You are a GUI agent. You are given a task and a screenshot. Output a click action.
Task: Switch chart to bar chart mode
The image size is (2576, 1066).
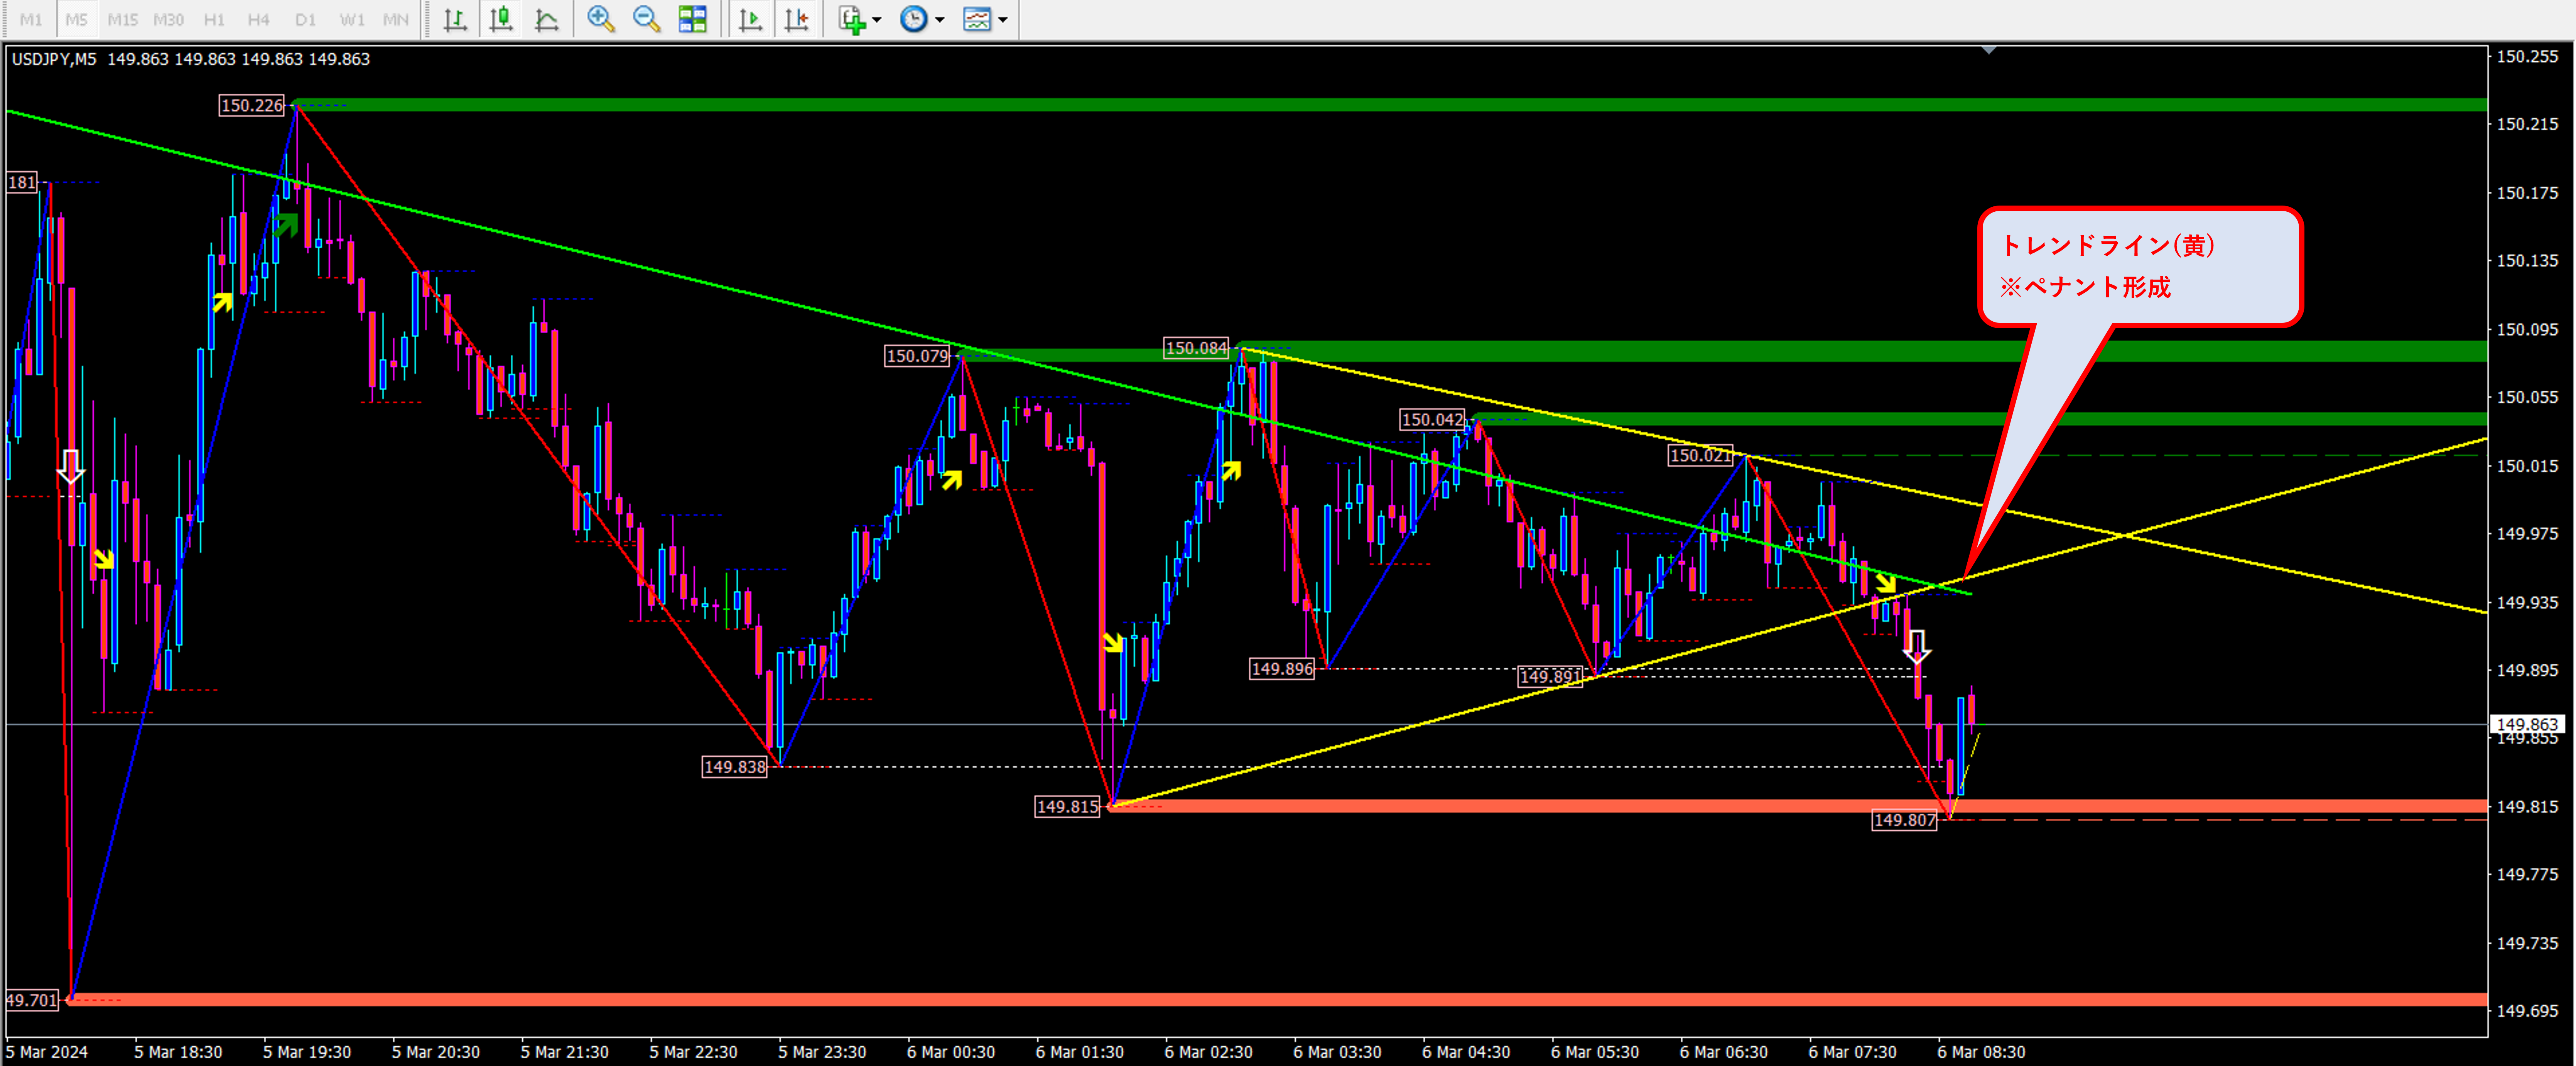[455, 18]
